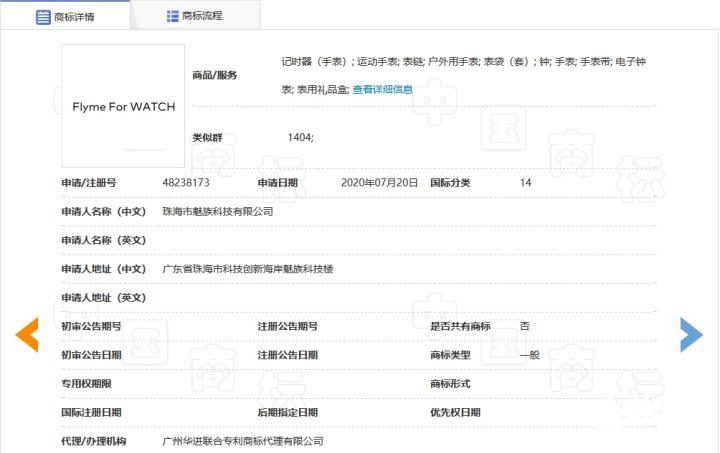Click the 代理/办理机构 label
The image size is (720, 453).
93,441
